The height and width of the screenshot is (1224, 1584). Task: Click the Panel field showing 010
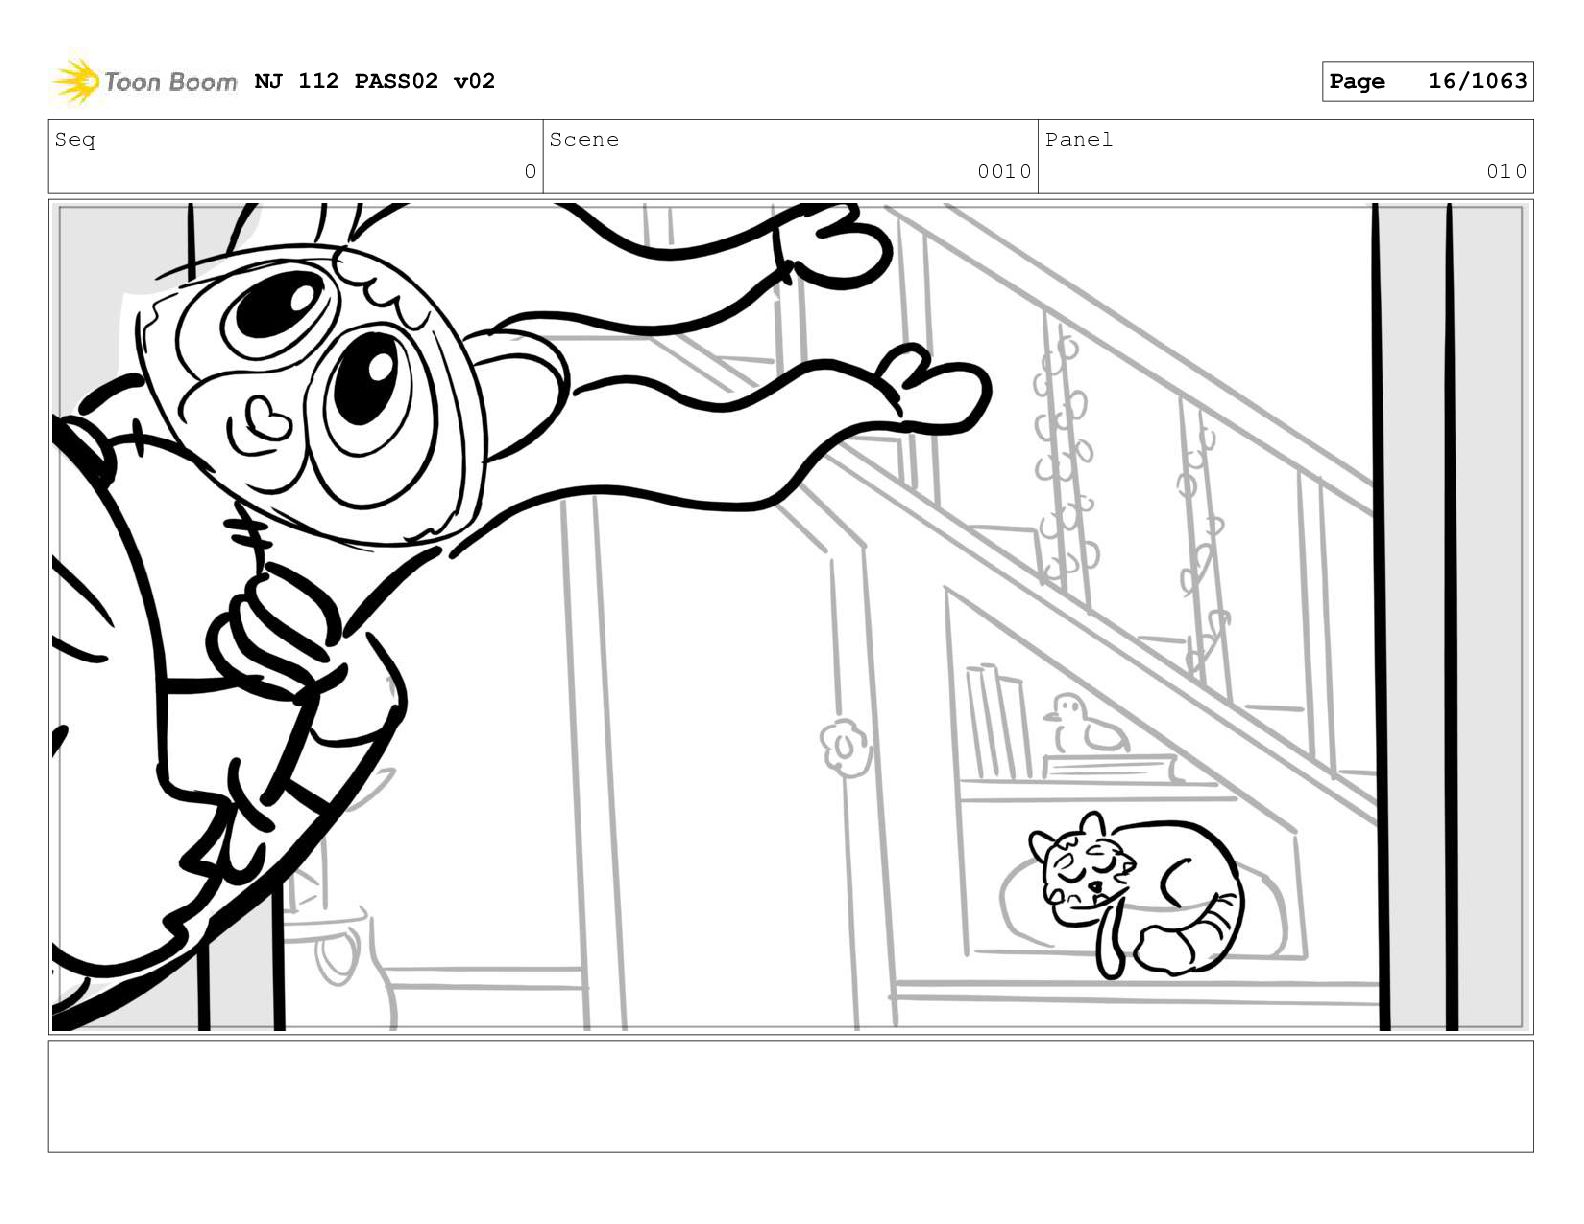pyautogui.click(x=1286, y=156)
